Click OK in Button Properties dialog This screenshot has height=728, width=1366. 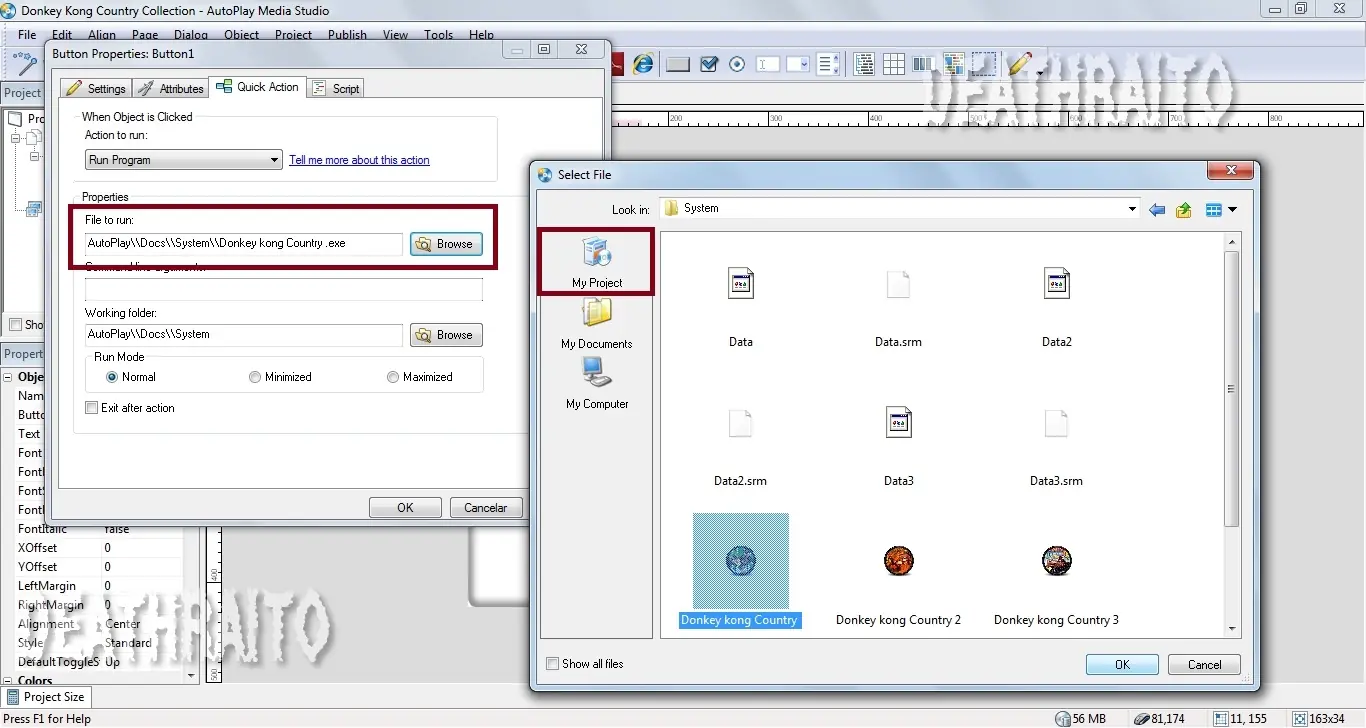coord(405,508)
